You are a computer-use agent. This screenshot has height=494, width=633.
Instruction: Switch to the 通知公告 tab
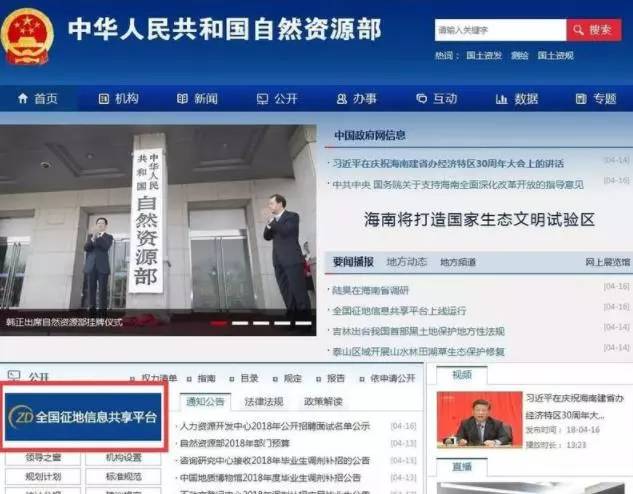[205, 402]
